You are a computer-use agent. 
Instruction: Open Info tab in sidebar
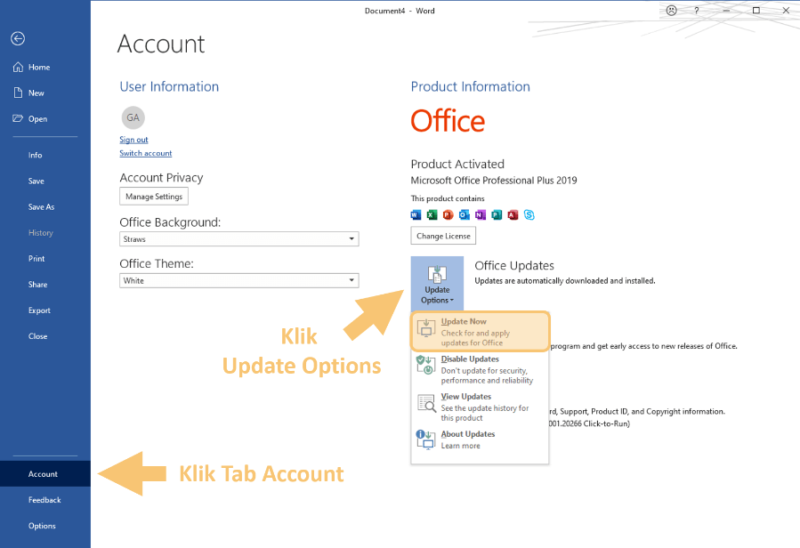[x=35, y=155]
